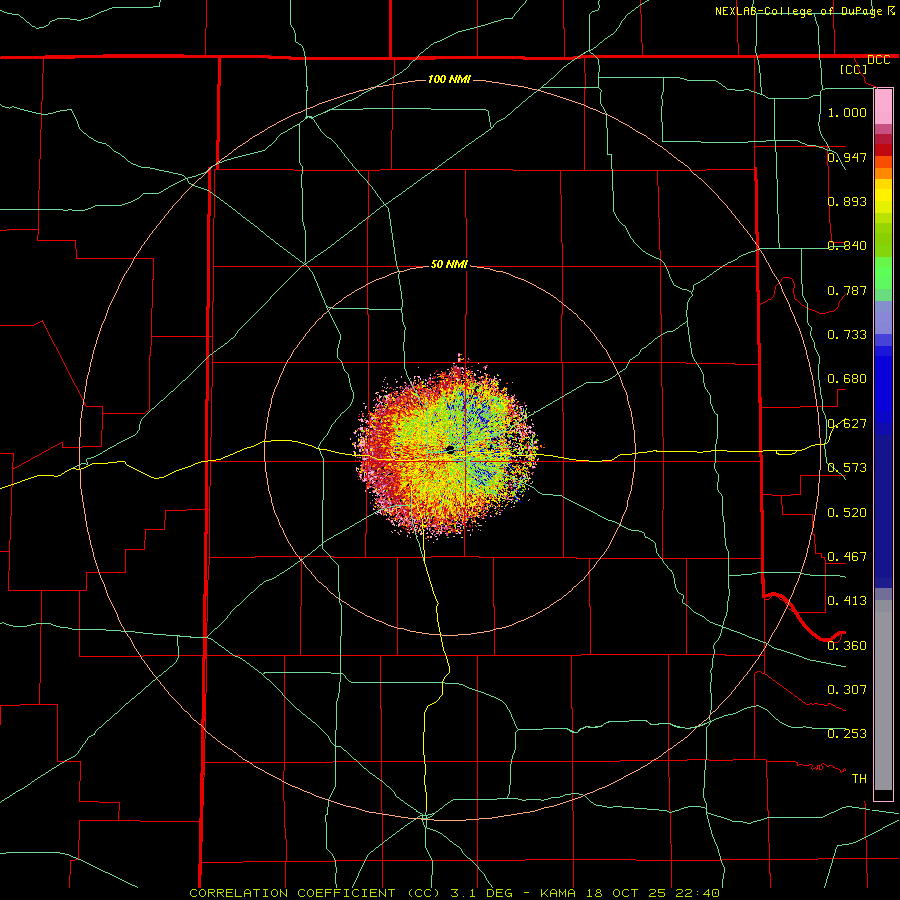Click the 0.680 legend value
This screenshot has width=900, height=900.
tap(847, 378)
